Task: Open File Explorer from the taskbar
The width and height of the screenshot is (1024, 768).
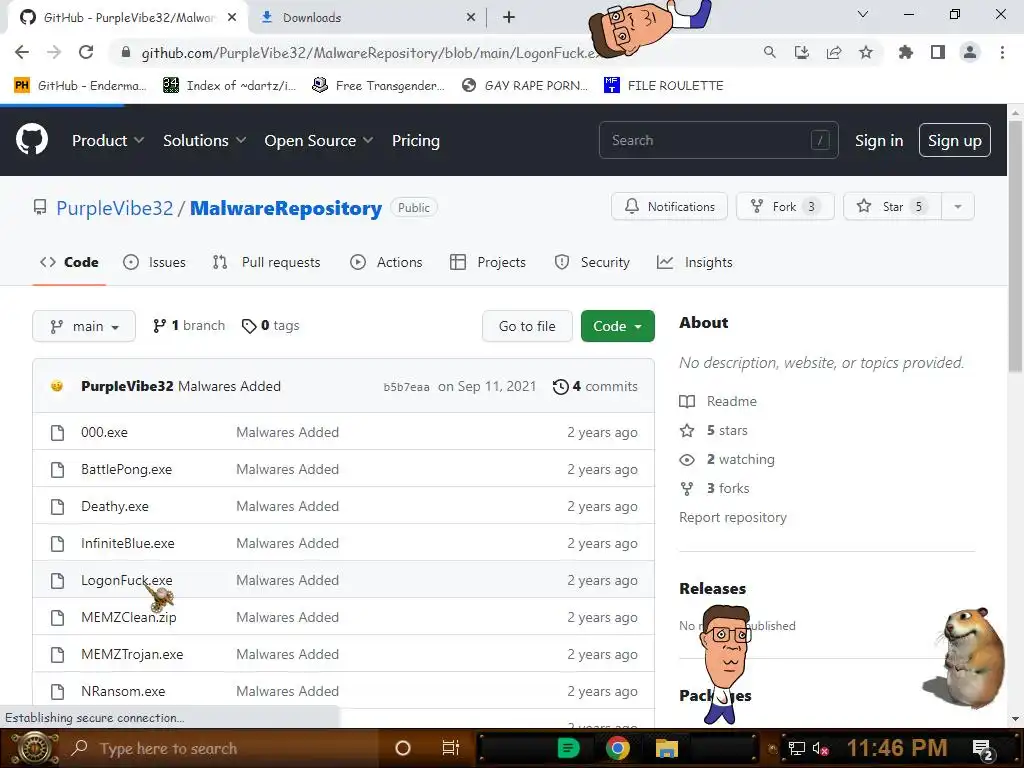Action: [667, 748]
